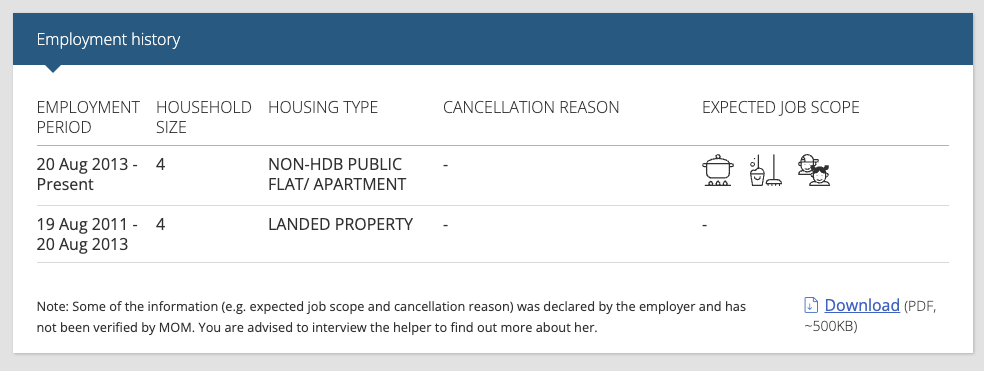Screen dimensions: 984x371
Task: Click the PDF download file icon
Action: (x=811, y=306)
